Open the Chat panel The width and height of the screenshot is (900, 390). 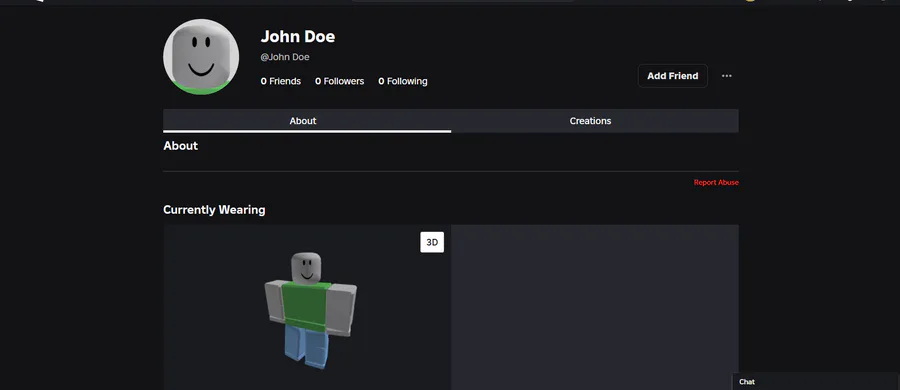coord(816,381)
